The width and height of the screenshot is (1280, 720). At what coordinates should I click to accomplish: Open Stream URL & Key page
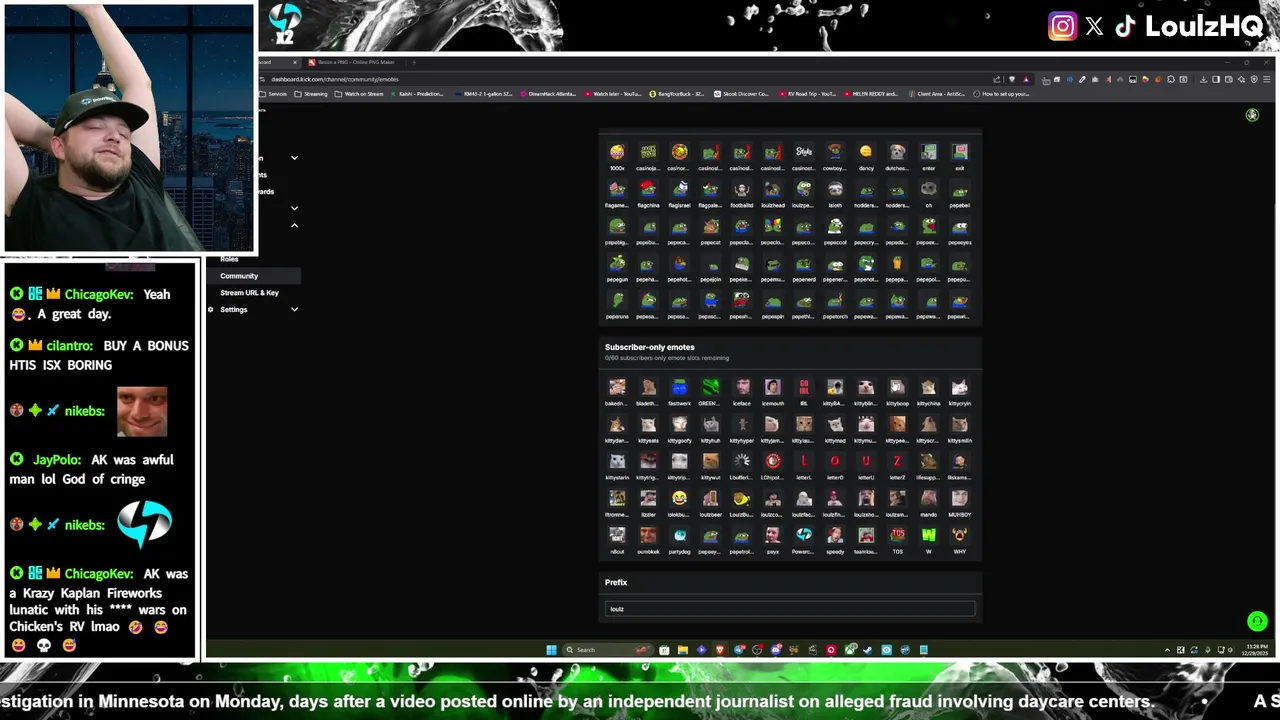pyautogui.click(x=249, y=293)
